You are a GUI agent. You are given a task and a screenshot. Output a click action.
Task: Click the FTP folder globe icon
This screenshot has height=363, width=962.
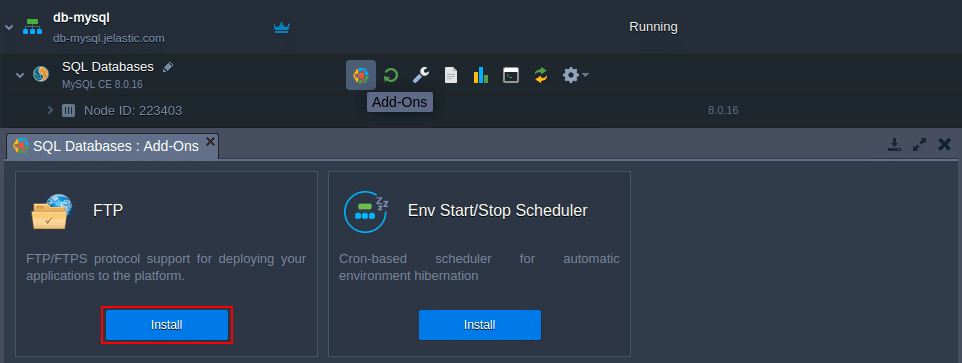tap(52, 212)
